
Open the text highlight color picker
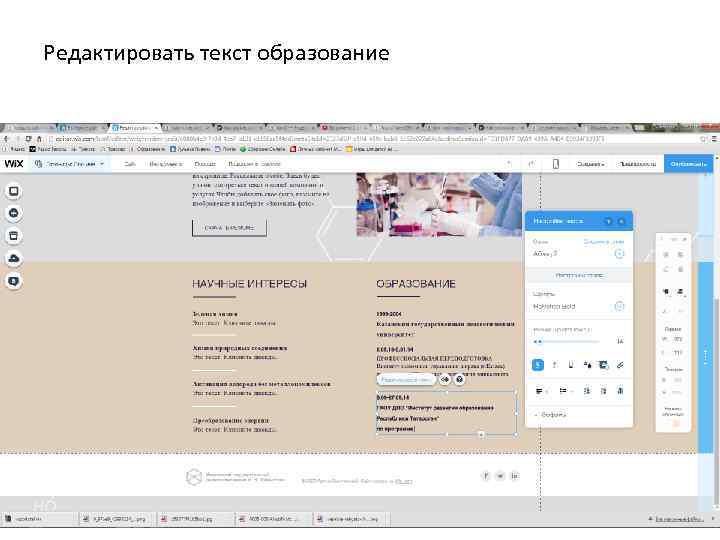(603, 365)
